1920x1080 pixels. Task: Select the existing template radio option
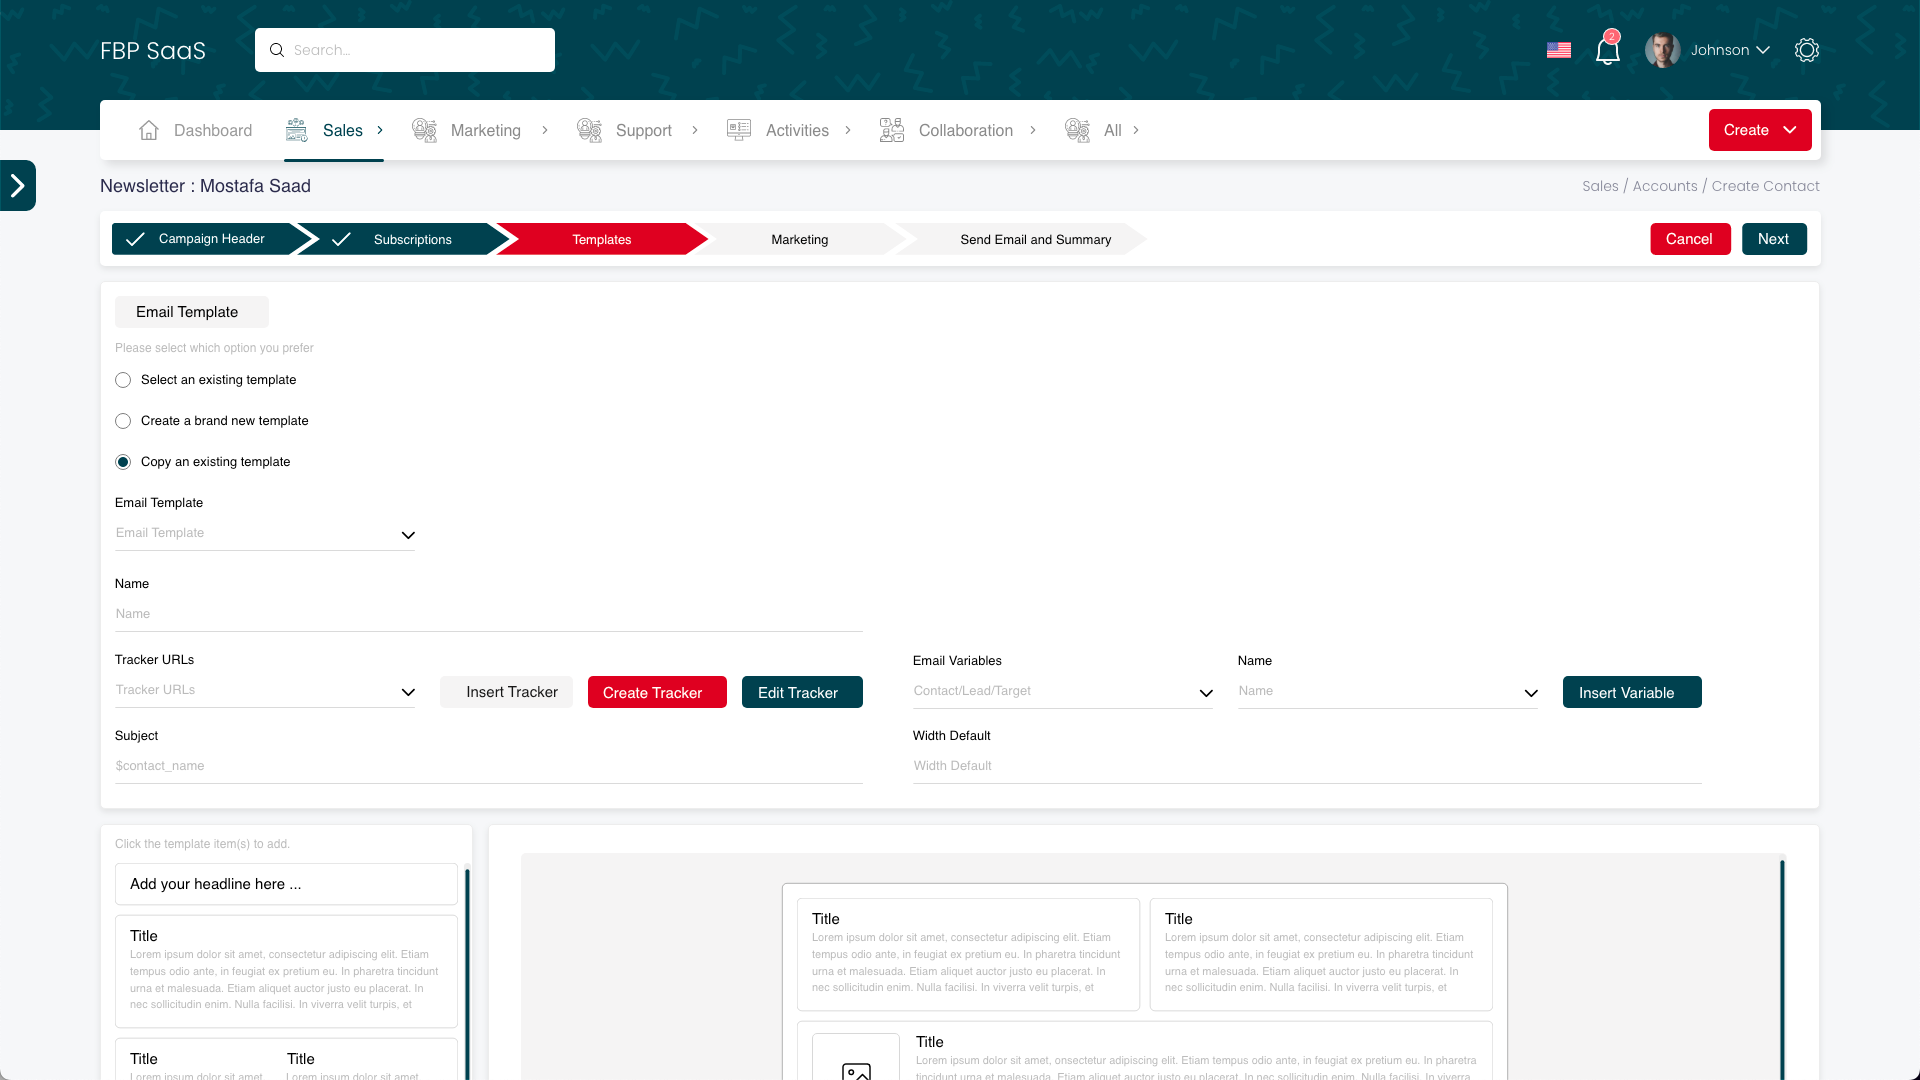coord(123,380)
